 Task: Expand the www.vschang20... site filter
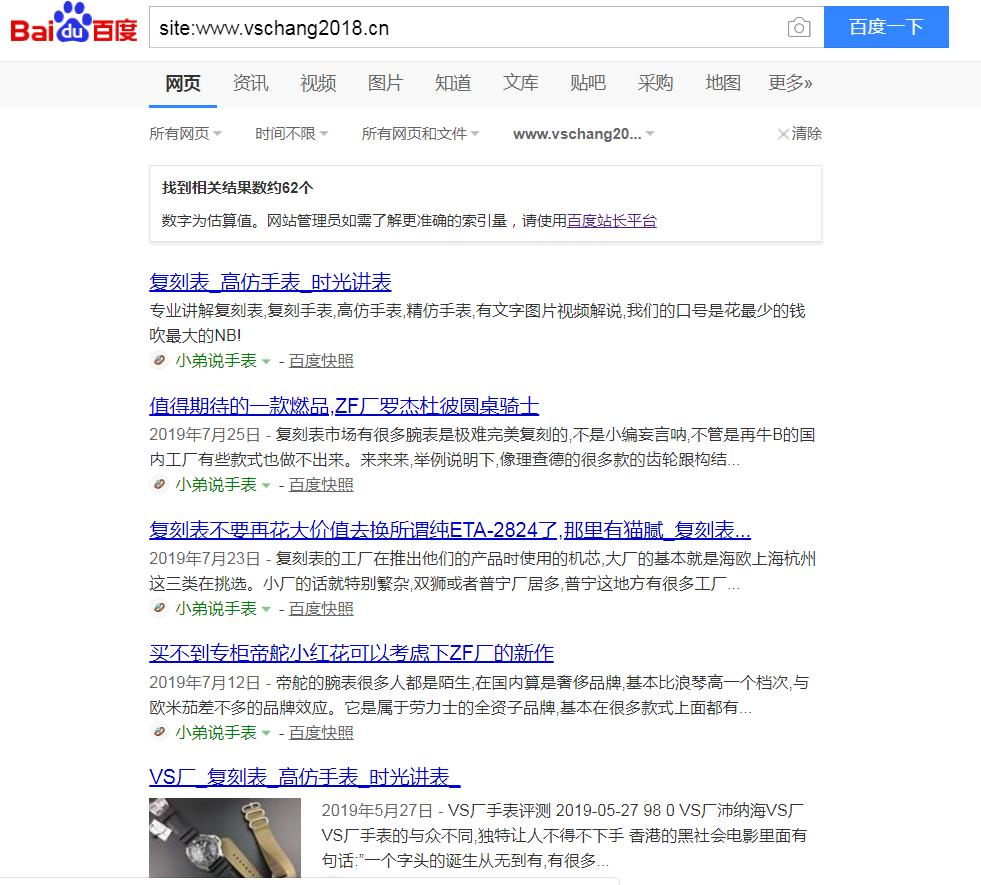coord(583,134)
